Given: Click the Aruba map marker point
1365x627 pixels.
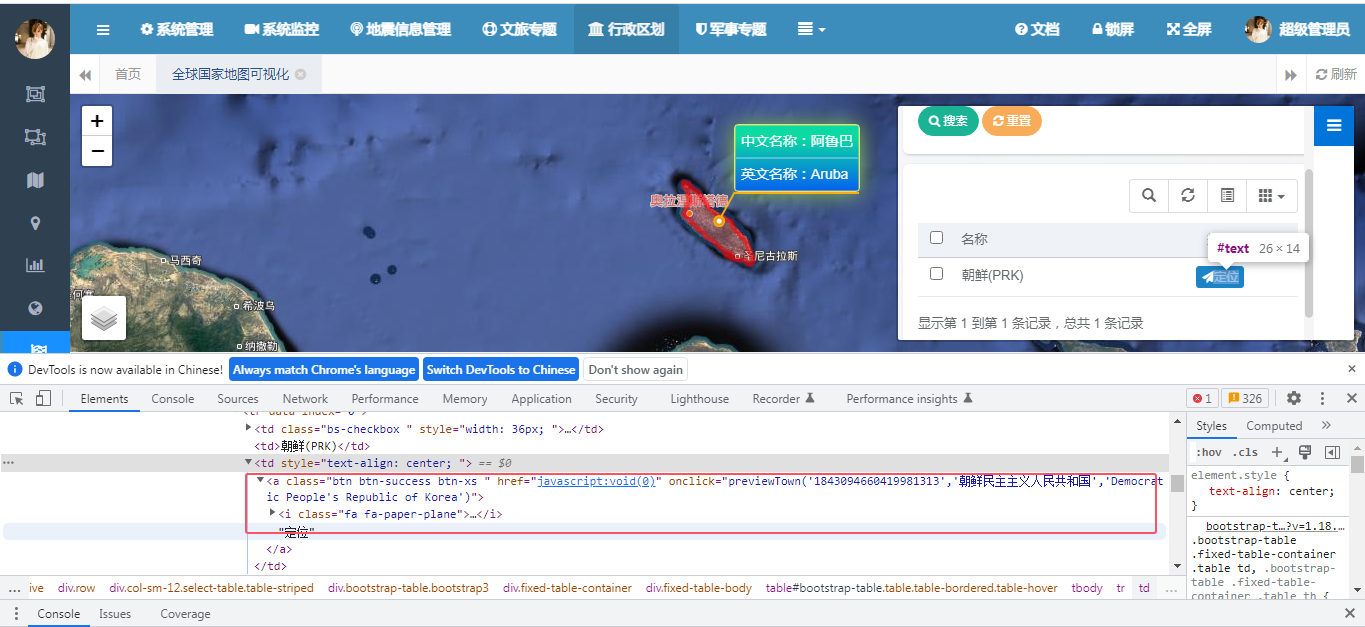Looking at the screenshot, I should [719, 221].
